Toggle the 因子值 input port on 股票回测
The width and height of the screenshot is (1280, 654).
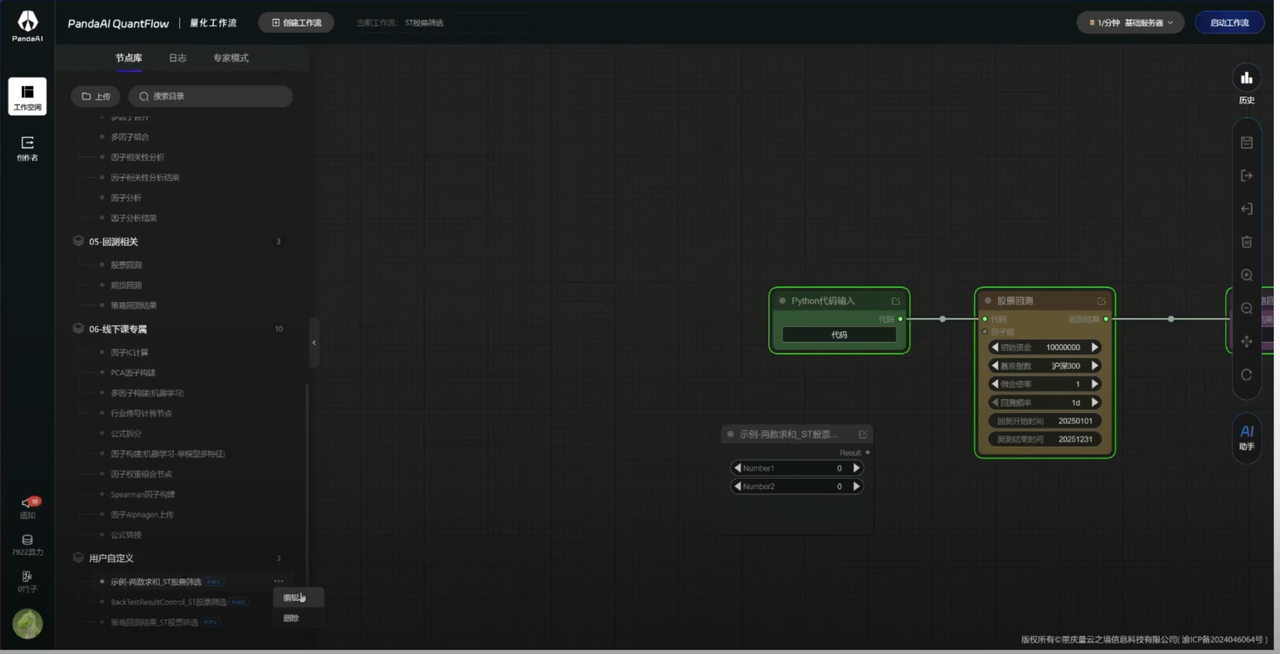[985, 332]
